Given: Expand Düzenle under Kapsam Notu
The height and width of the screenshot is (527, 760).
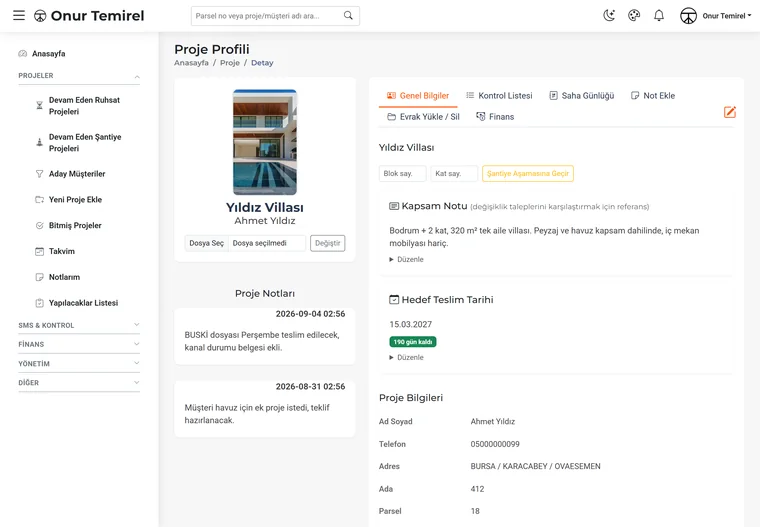Looking at the screenshot, I should click(407, 259).
